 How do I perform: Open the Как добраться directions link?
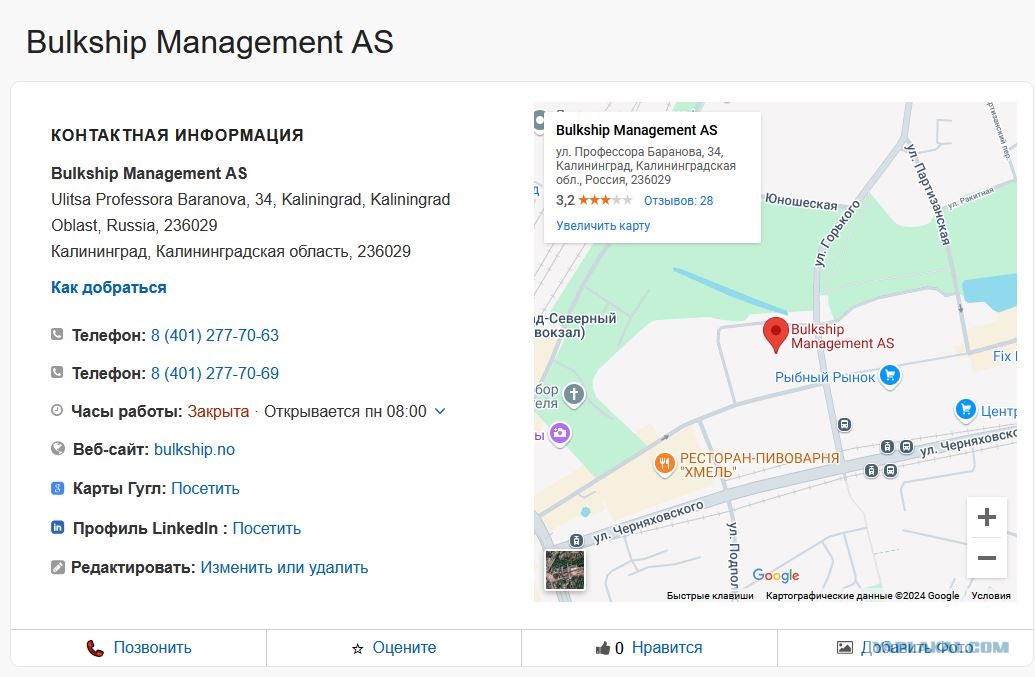[109, 288]
